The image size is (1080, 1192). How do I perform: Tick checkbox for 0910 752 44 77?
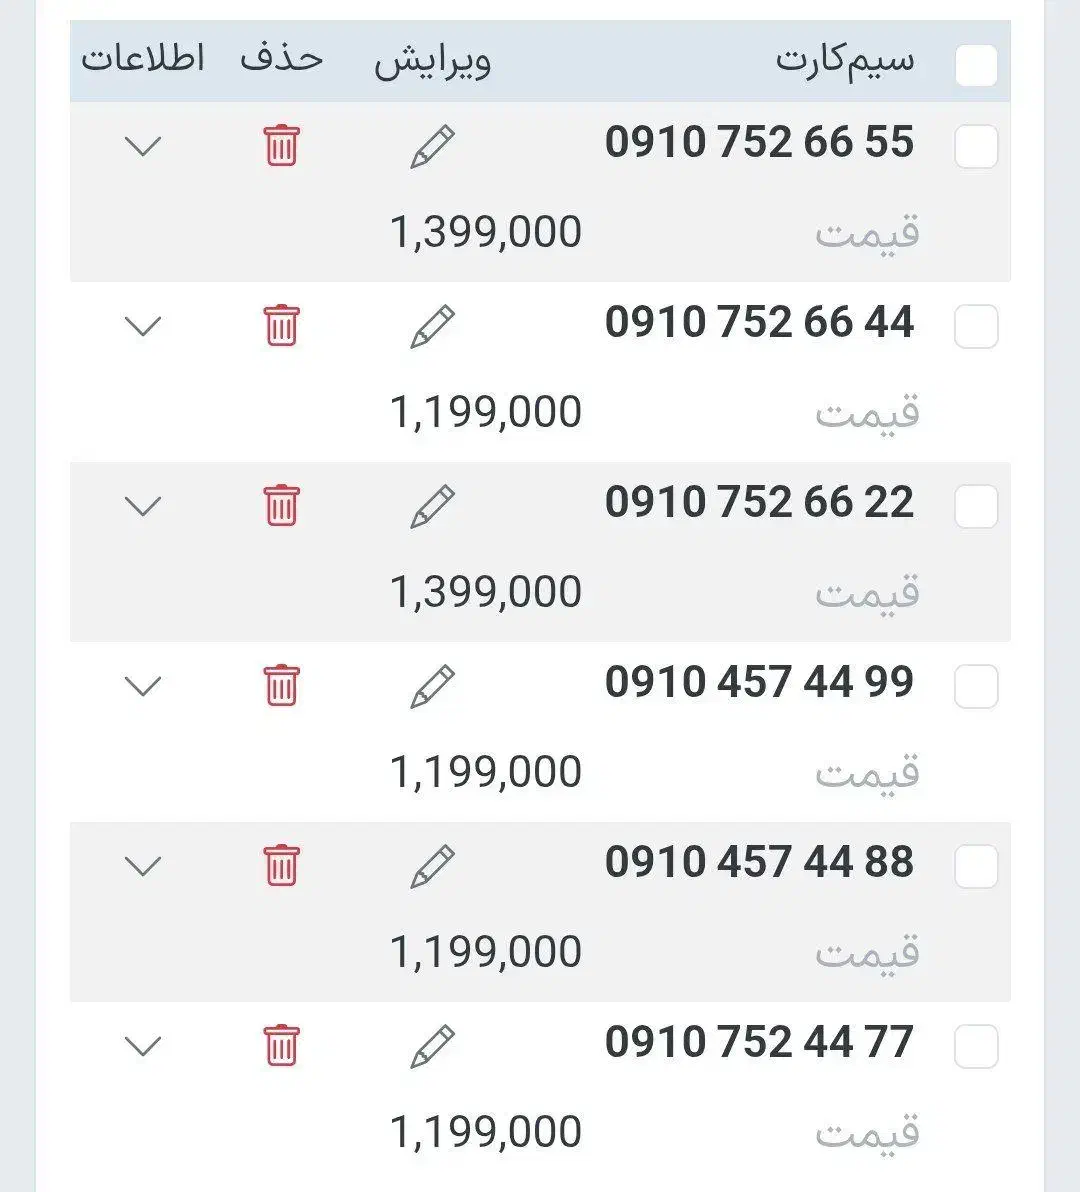point(976,1047)
